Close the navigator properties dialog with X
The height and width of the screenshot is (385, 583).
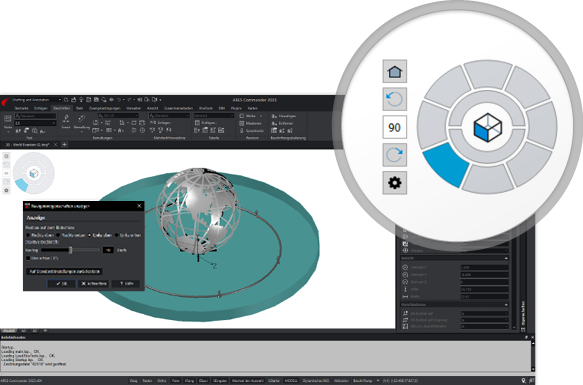139,206
